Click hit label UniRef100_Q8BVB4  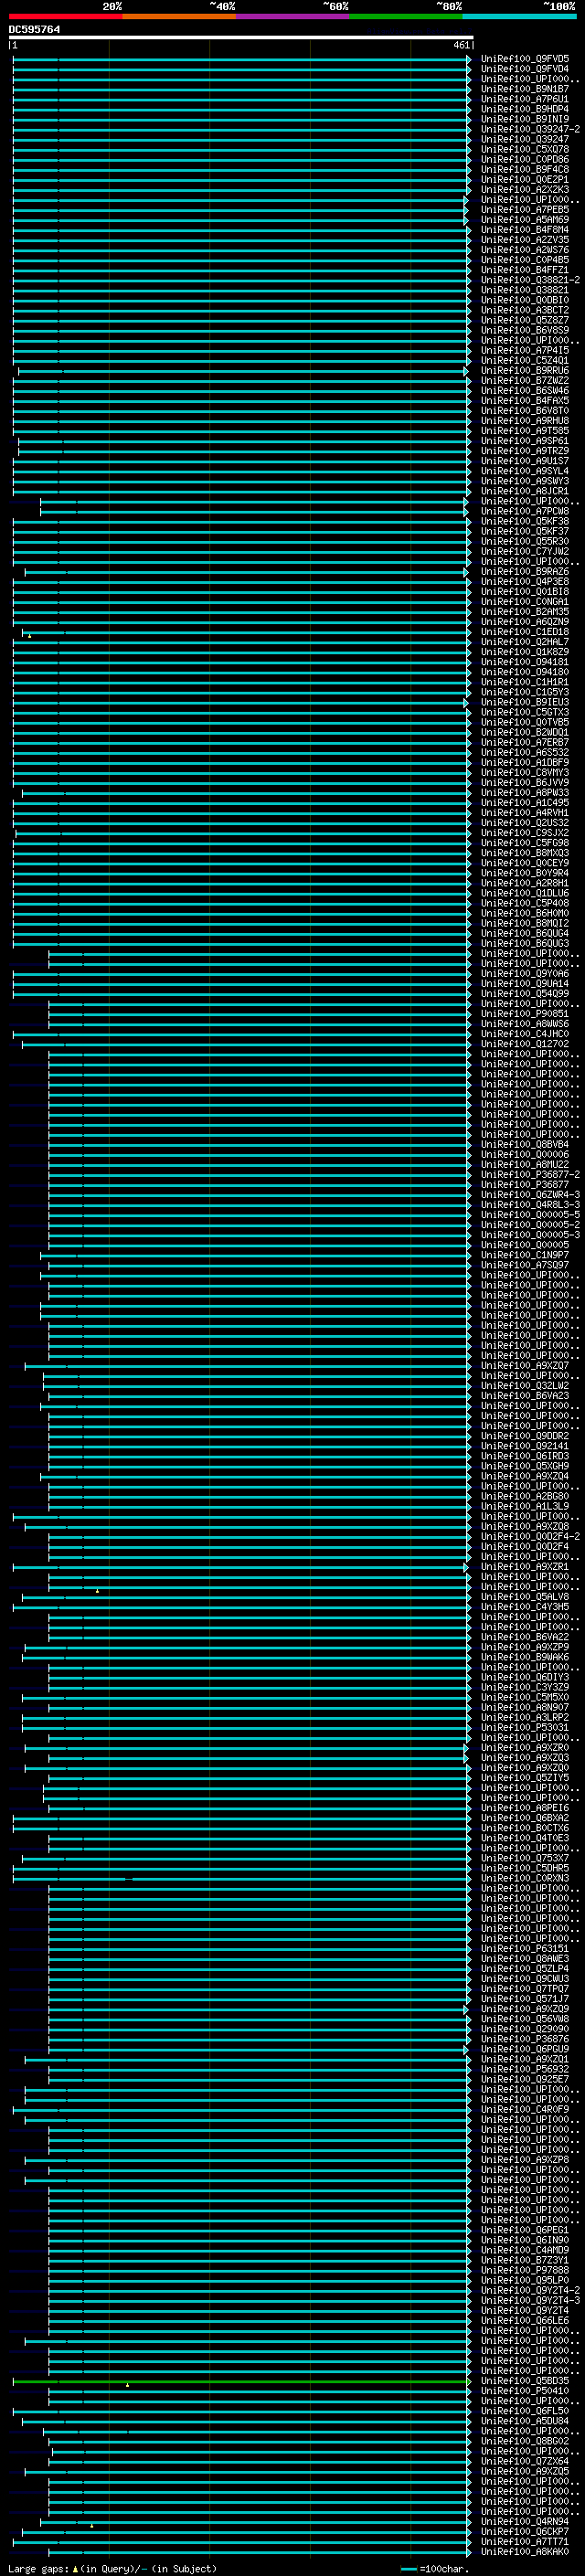coord(525,1144)
